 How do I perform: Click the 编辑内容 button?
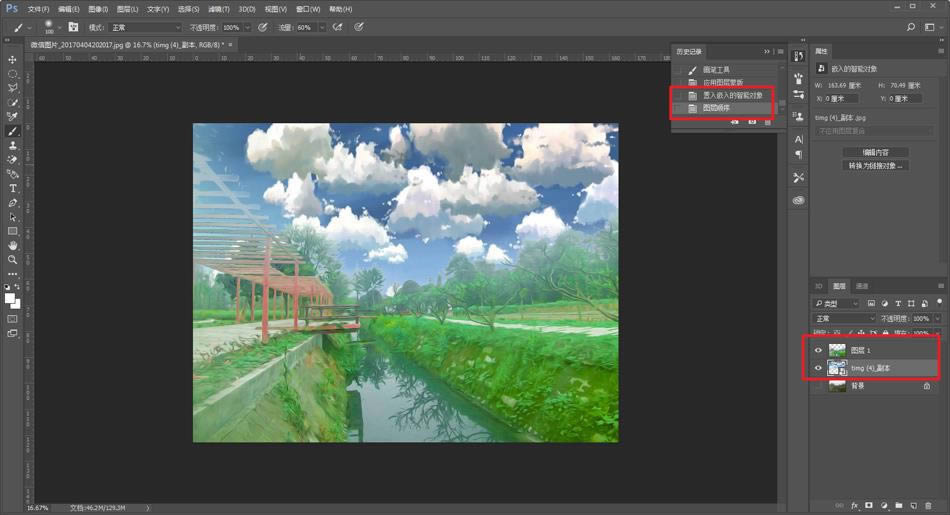click(x=875, y=152)
